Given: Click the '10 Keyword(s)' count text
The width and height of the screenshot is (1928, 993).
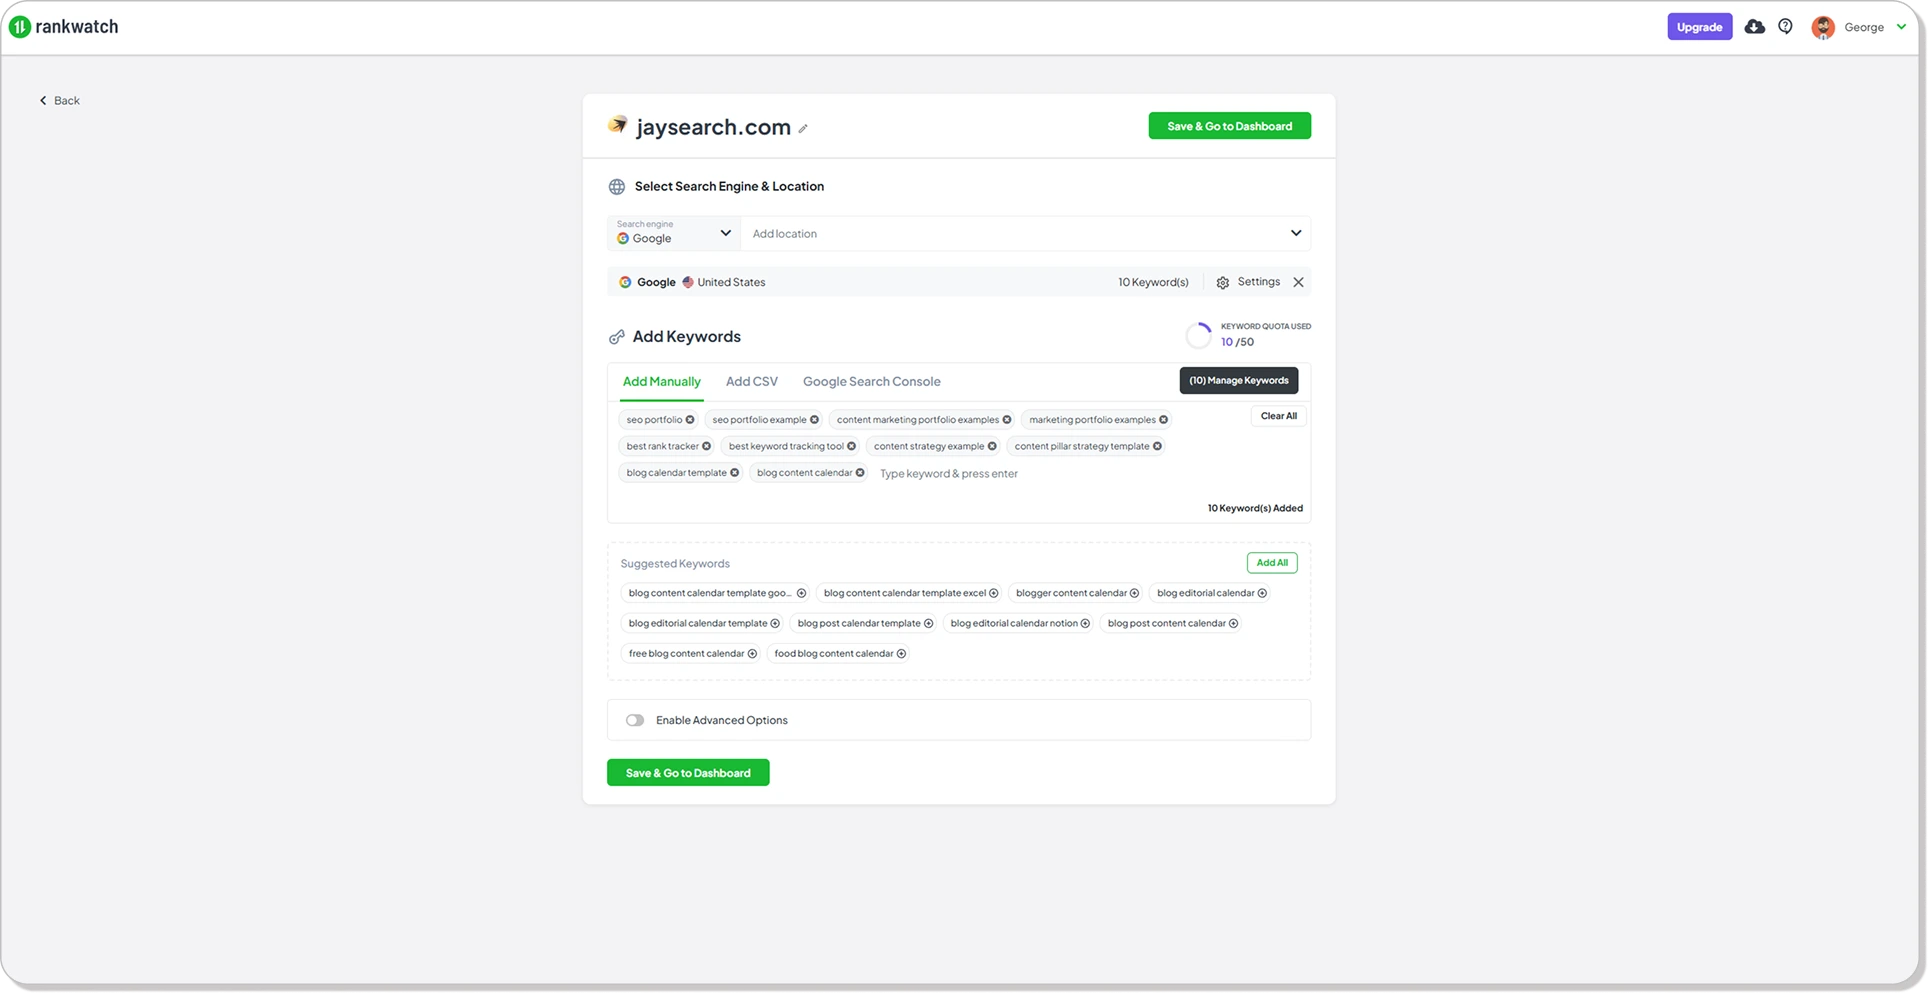Looking at the screenshot, I should click(1153, 282).
